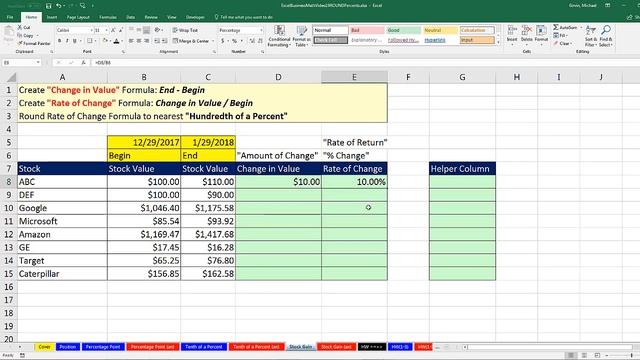640x360 pixels.
Task: Toggle bold formatting
Action: [60, 41]
